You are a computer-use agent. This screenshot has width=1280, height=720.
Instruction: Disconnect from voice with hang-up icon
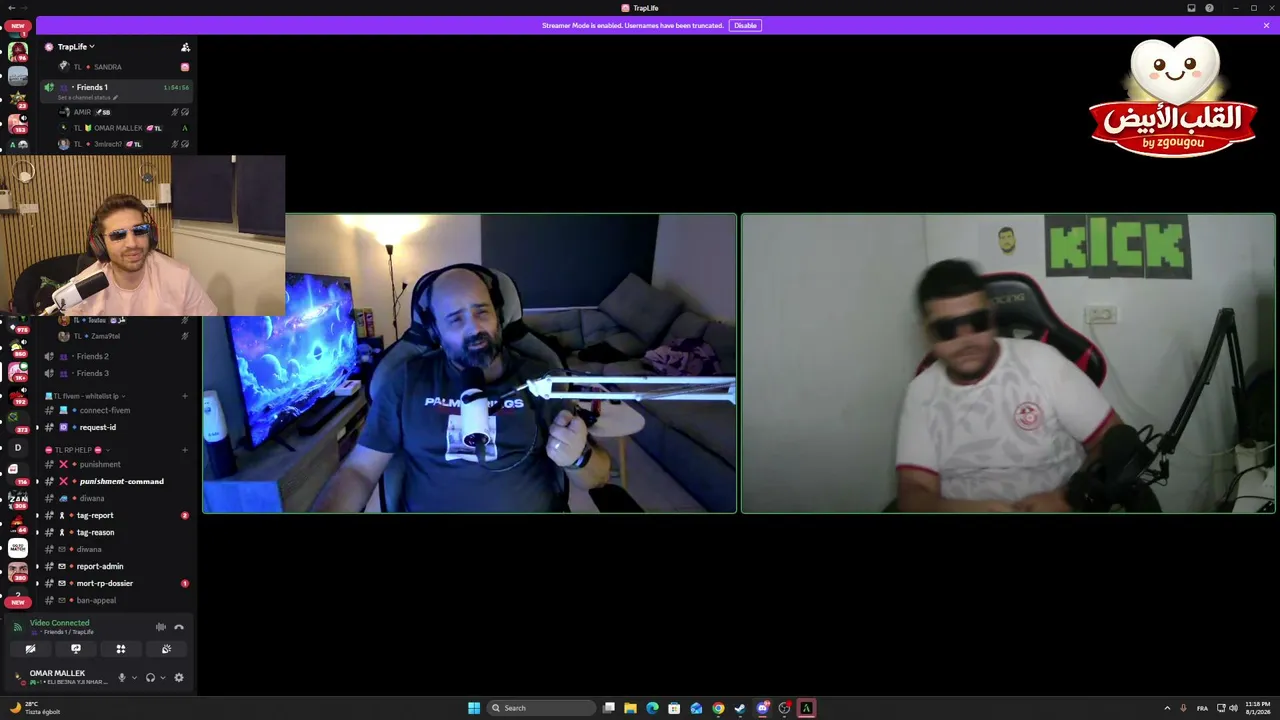(179, 627)
